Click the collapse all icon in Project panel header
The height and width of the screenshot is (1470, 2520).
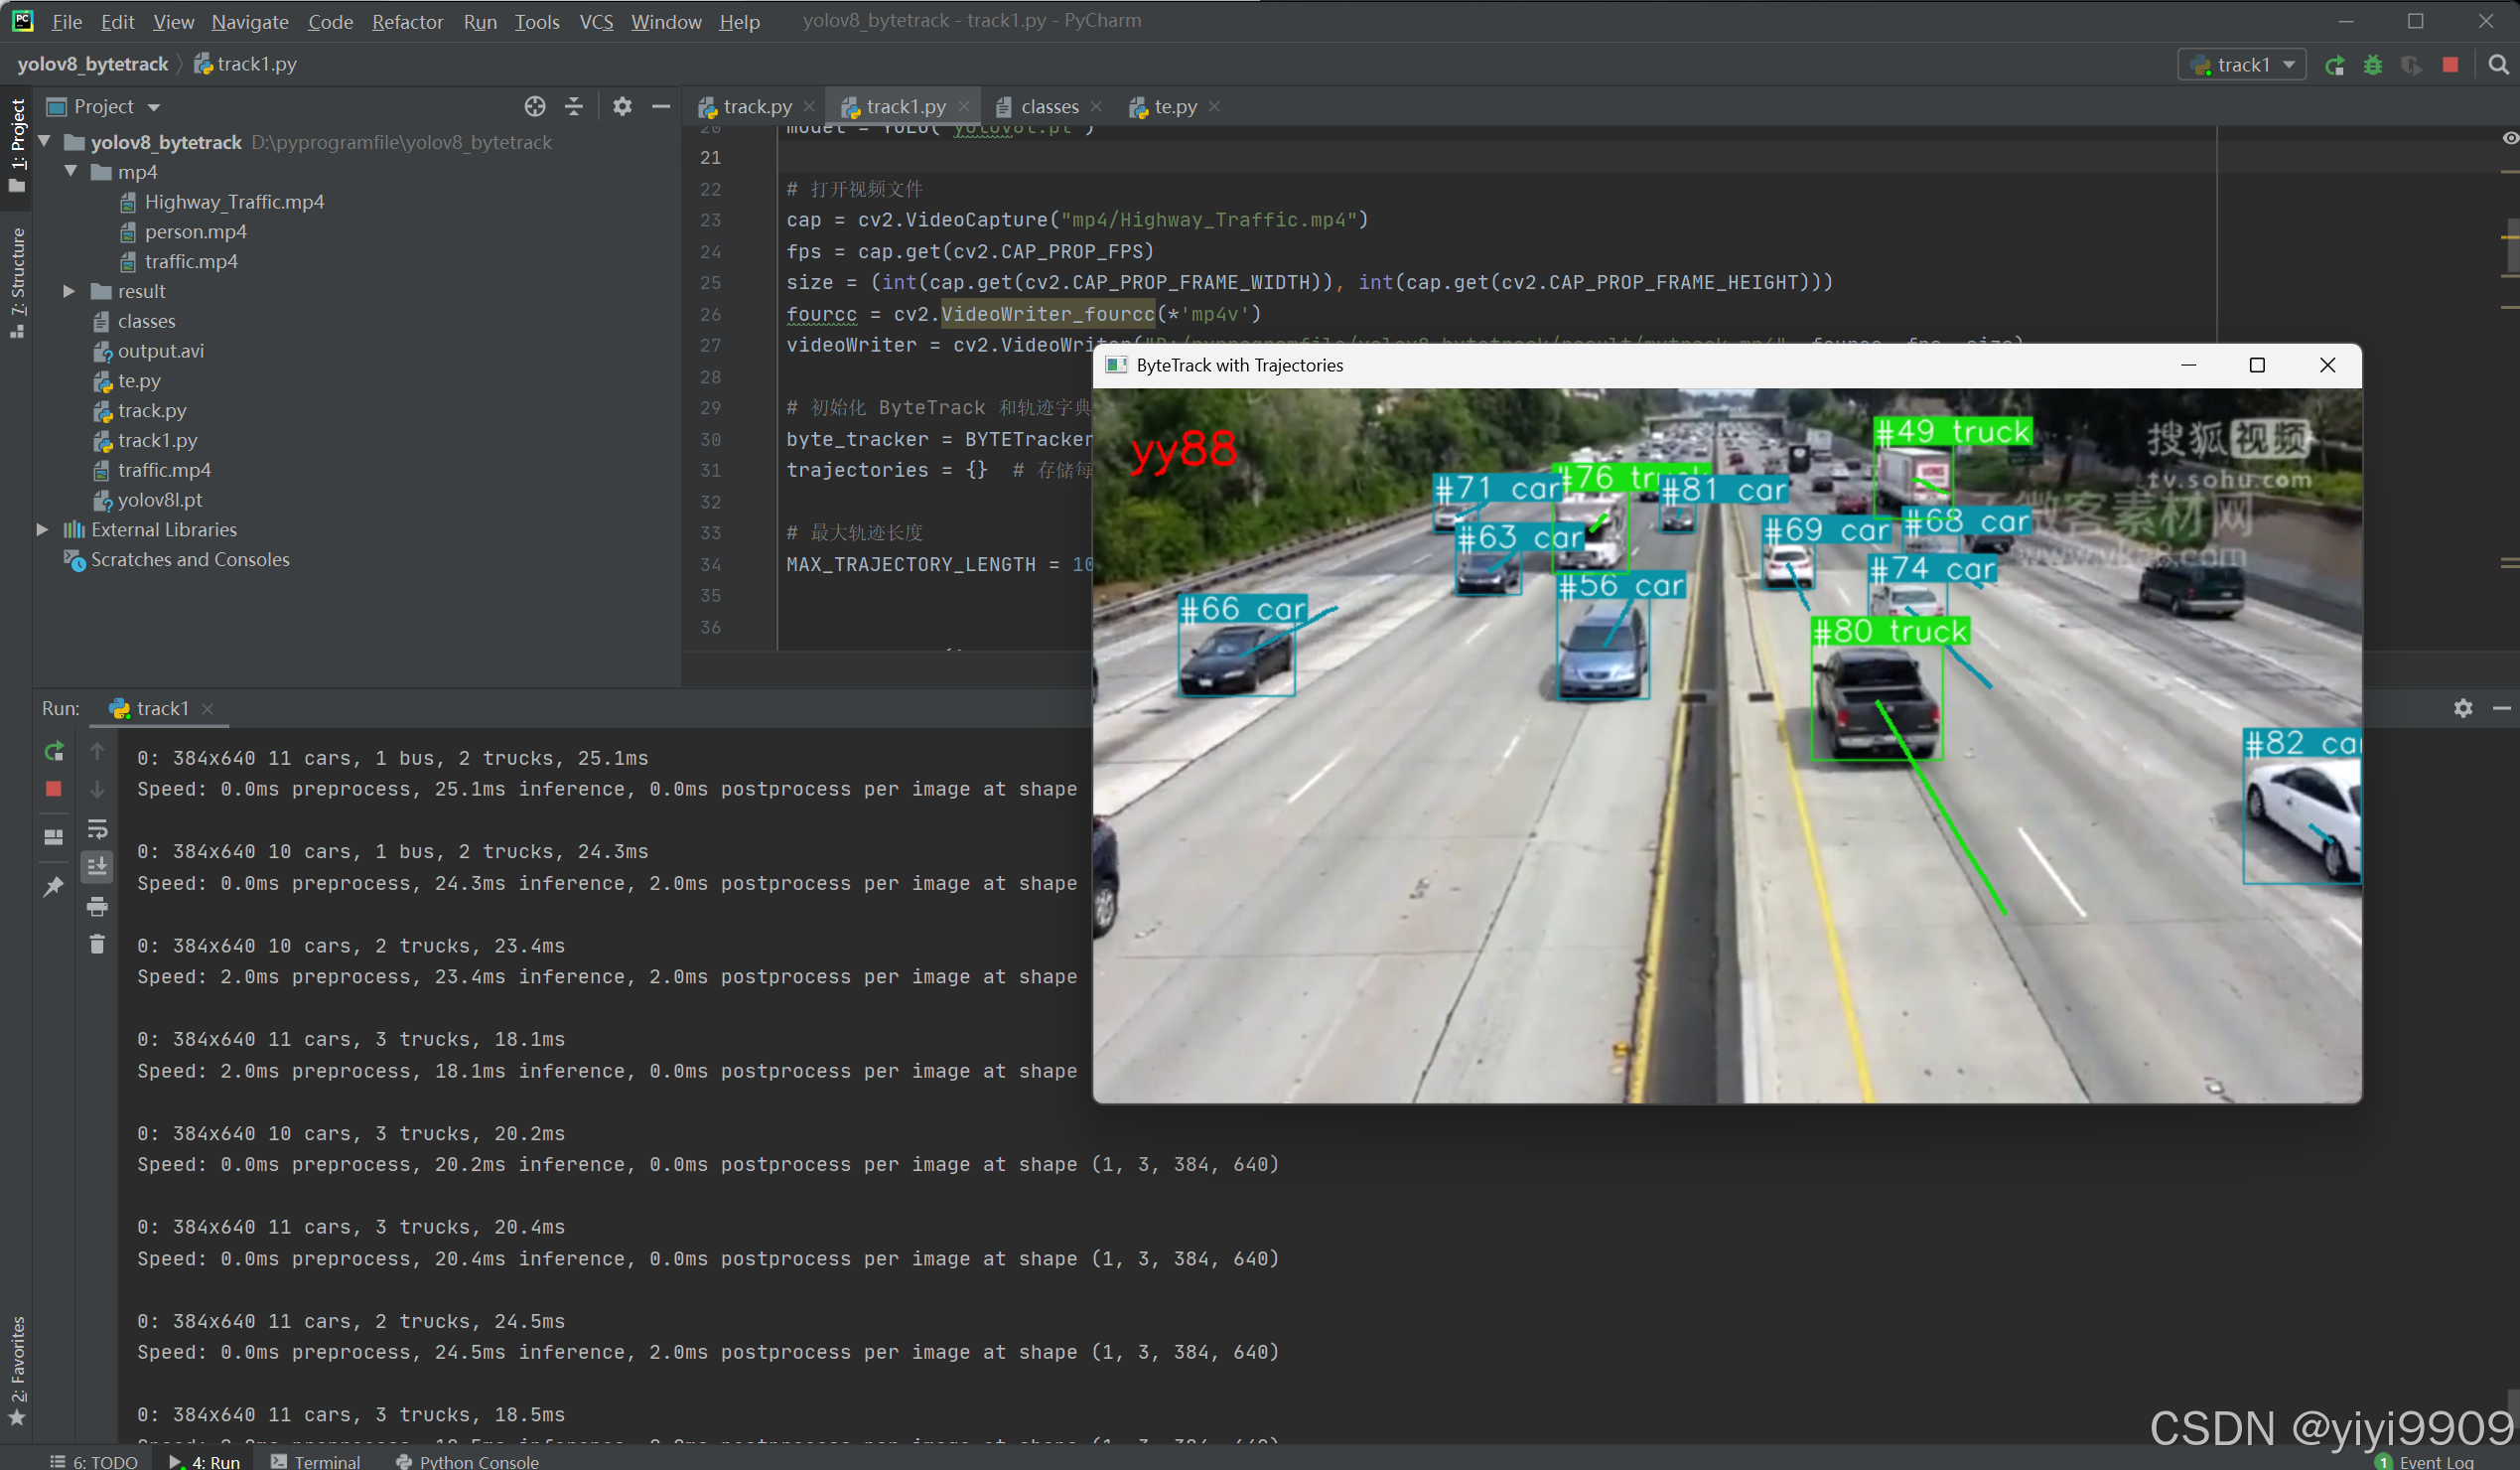pyautogui.click(x=574, y=106)
